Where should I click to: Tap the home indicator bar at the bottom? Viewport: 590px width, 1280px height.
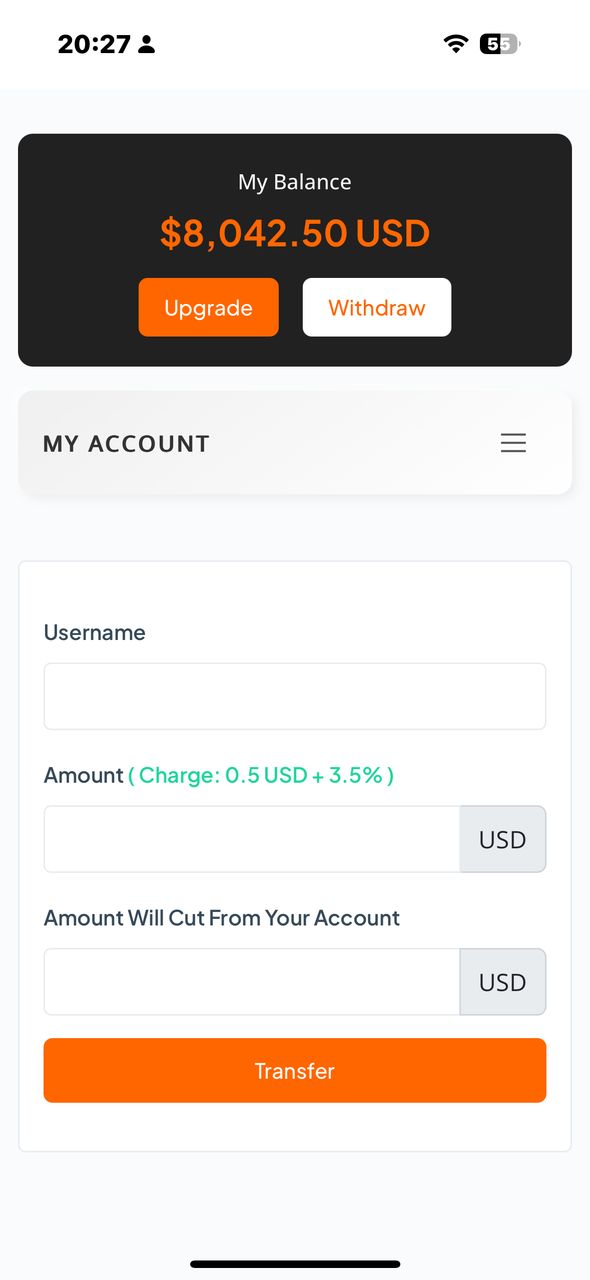pyautogui.click(x=295, y=1264)
